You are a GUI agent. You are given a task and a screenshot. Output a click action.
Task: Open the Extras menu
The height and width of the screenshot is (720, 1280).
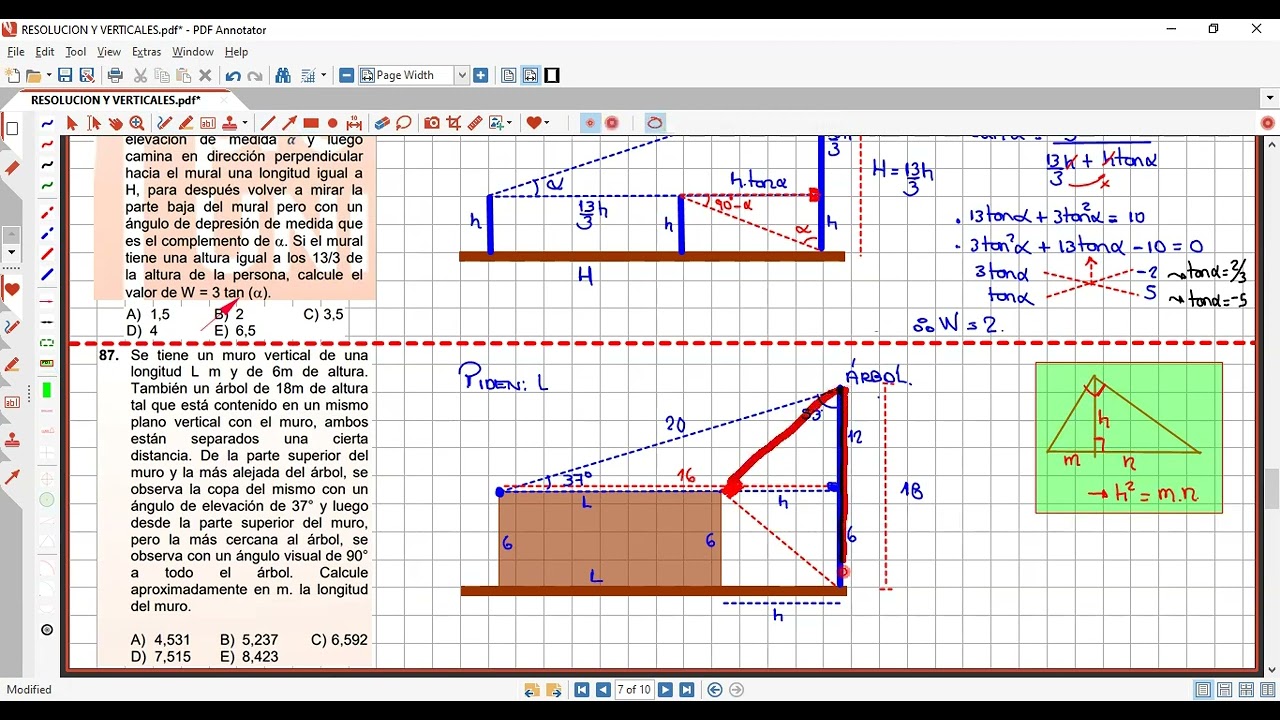click(x=146, y=52)
